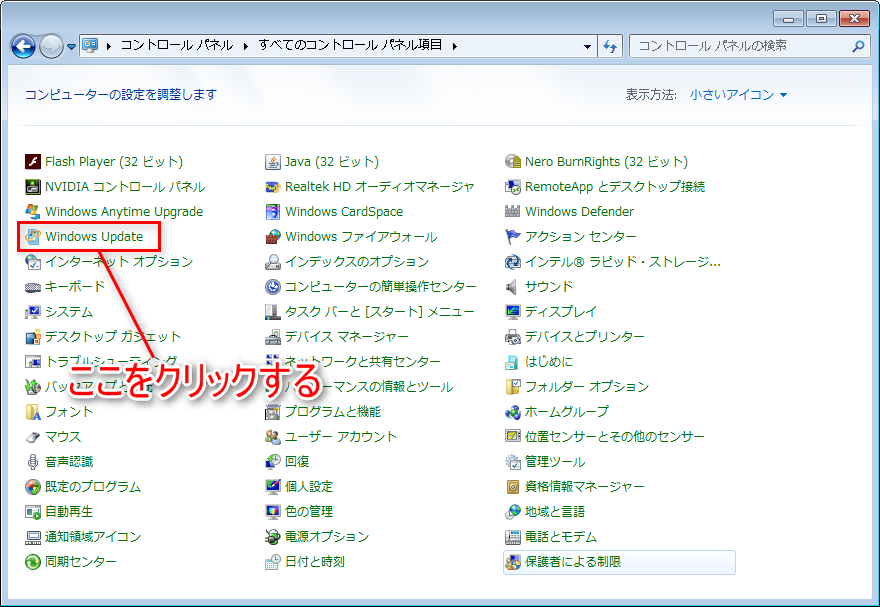Click the Windows Anytime Upgrade icon
880x607 pixels.
coord(33,211)
